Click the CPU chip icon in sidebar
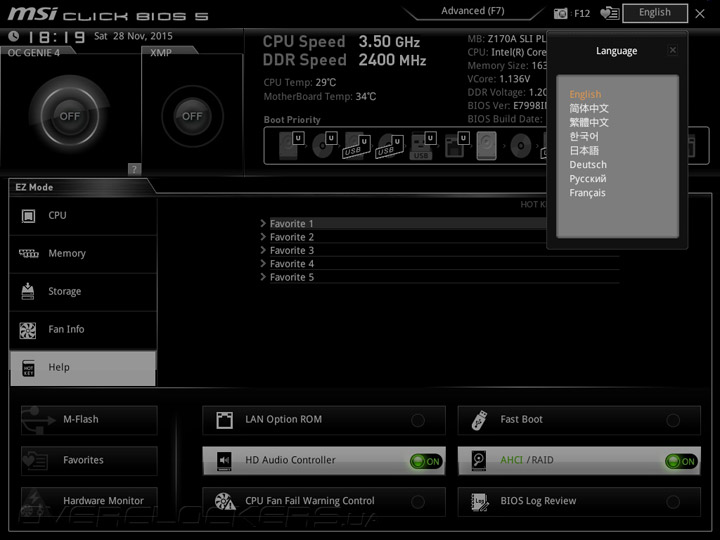 coord(28,215)
